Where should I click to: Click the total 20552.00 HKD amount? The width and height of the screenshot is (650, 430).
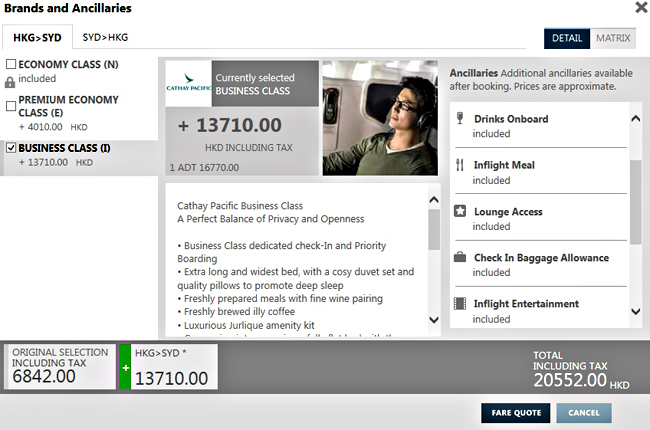[581, 380]
